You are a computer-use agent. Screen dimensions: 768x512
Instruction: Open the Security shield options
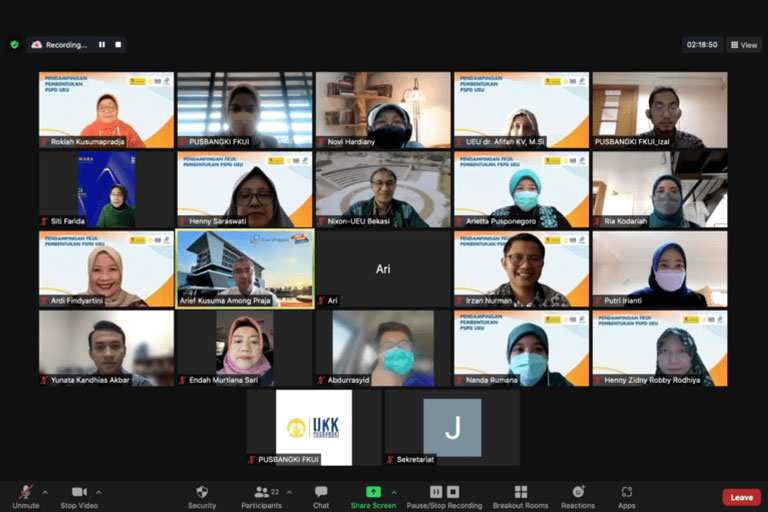coord(202,492)
